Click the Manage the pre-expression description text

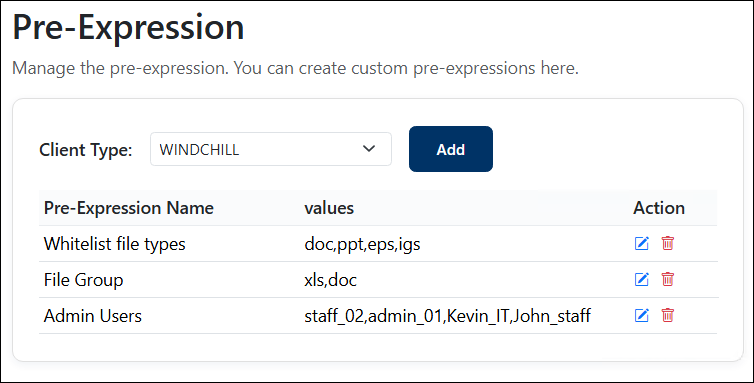[x=295, y=68]
